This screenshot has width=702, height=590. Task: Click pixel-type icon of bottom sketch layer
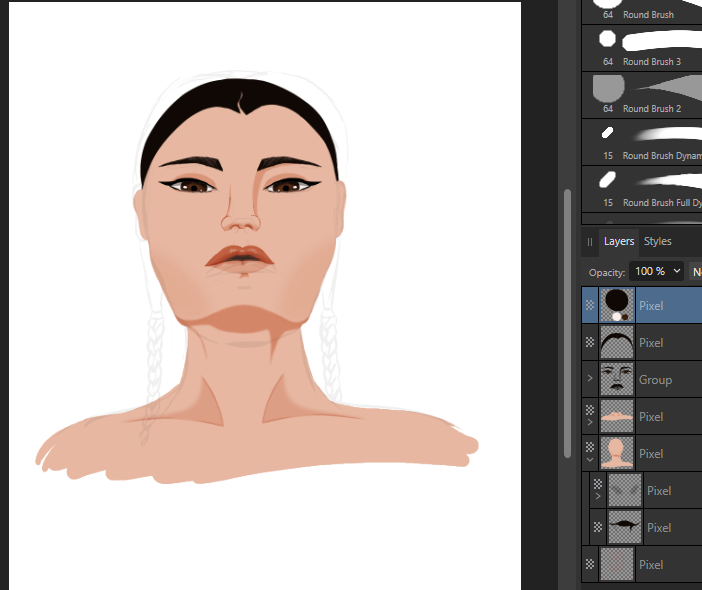[590, 564]
